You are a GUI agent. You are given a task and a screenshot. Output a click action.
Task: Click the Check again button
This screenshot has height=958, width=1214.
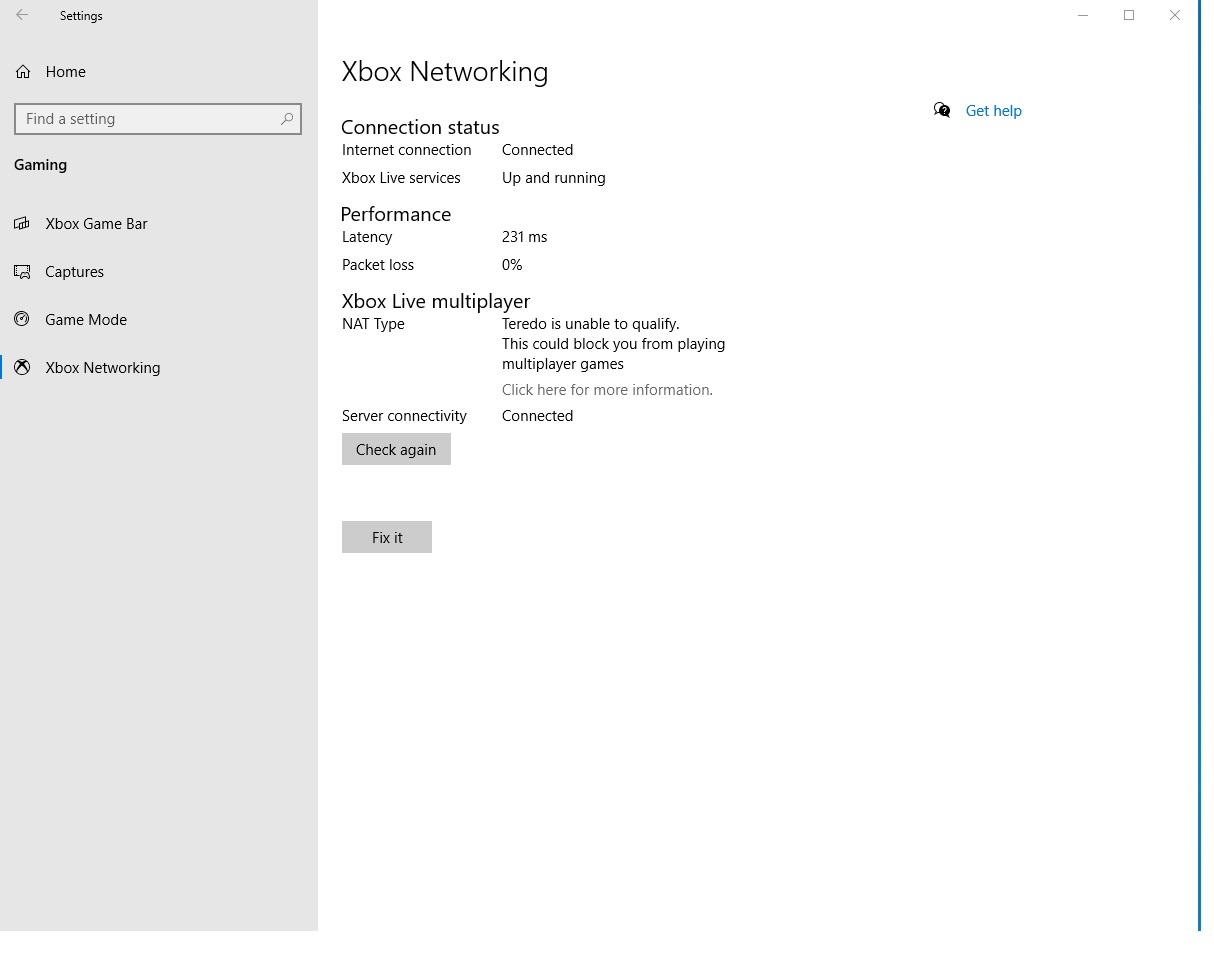point(396,449)
